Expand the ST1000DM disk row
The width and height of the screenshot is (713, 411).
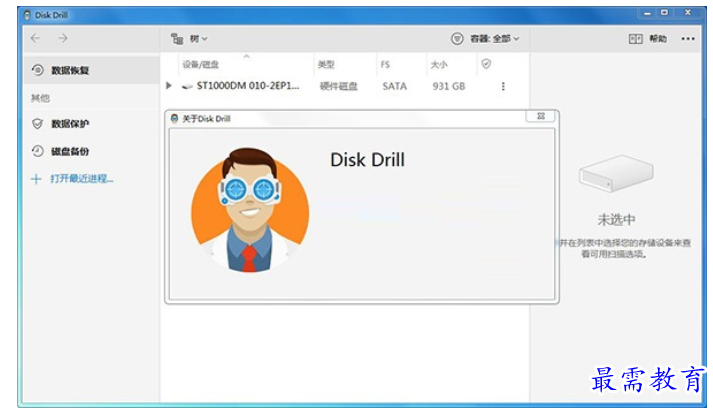[x=169, y=85]
